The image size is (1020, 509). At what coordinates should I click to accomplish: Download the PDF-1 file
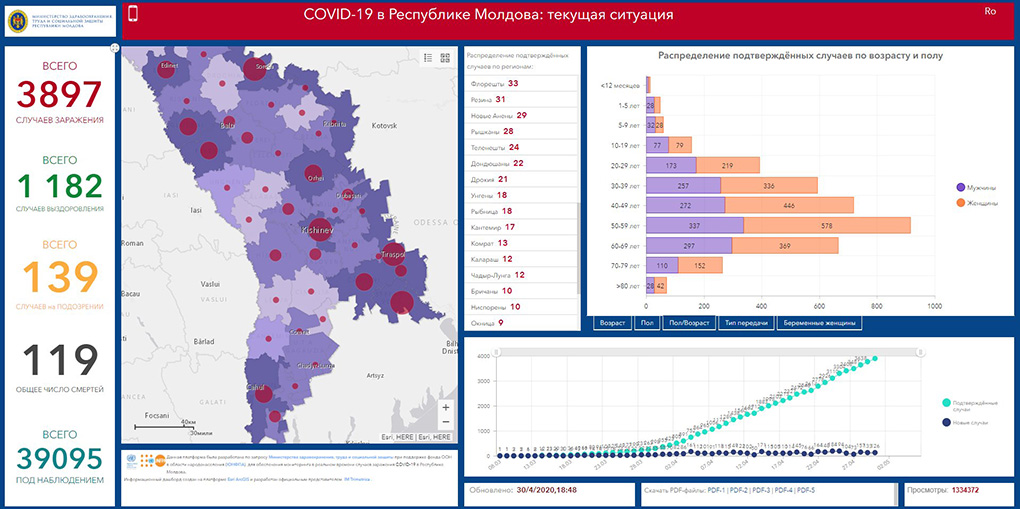coord(717,490)
